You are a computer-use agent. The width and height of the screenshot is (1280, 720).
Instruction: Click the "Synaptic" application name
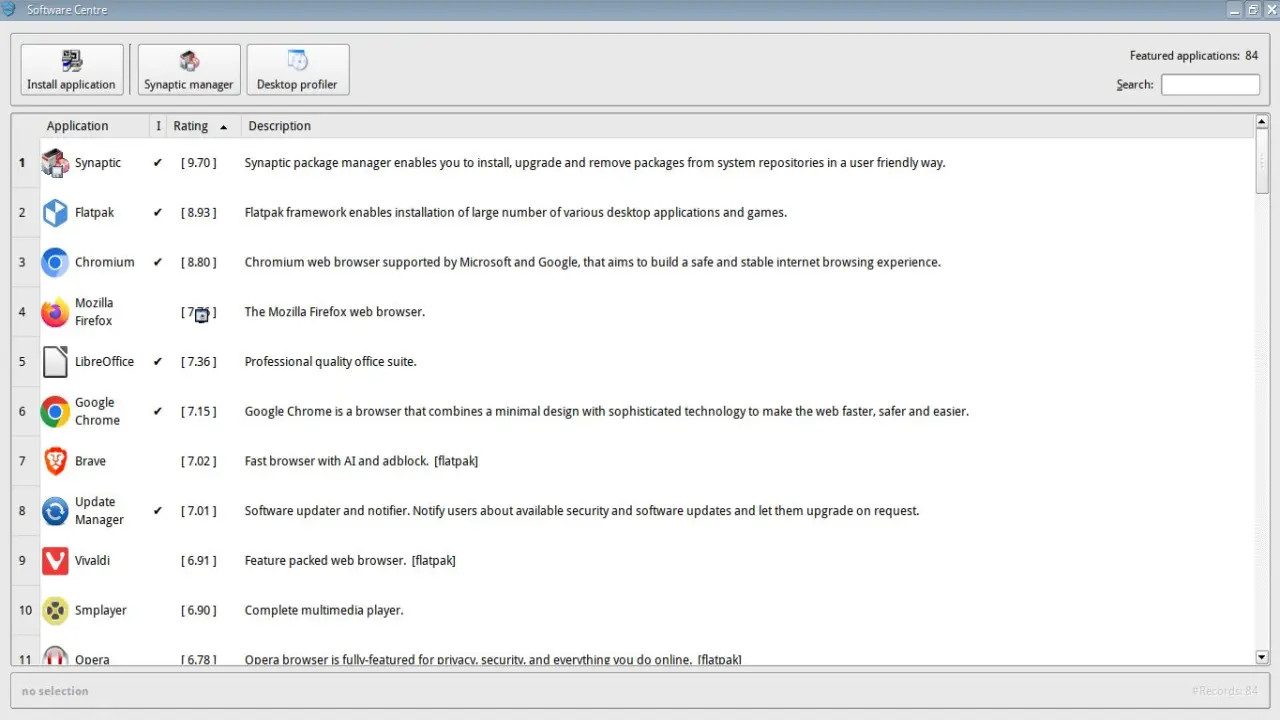98,163
